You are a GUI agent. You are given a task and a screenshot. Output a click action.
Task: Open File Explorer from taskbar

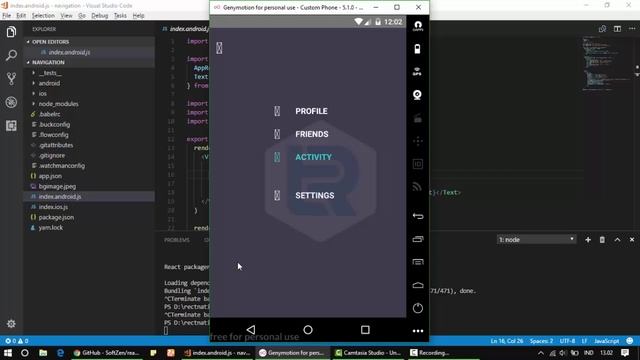click(43, 353)
